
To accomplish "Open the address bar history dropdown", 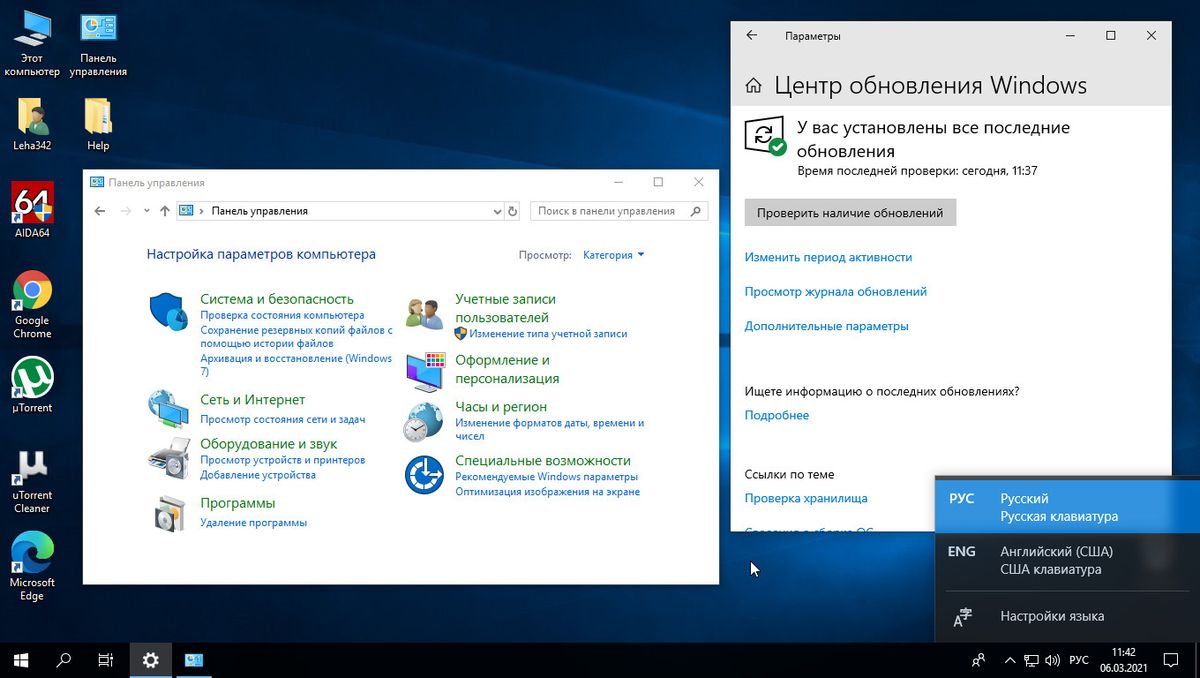I will point(498,211).
